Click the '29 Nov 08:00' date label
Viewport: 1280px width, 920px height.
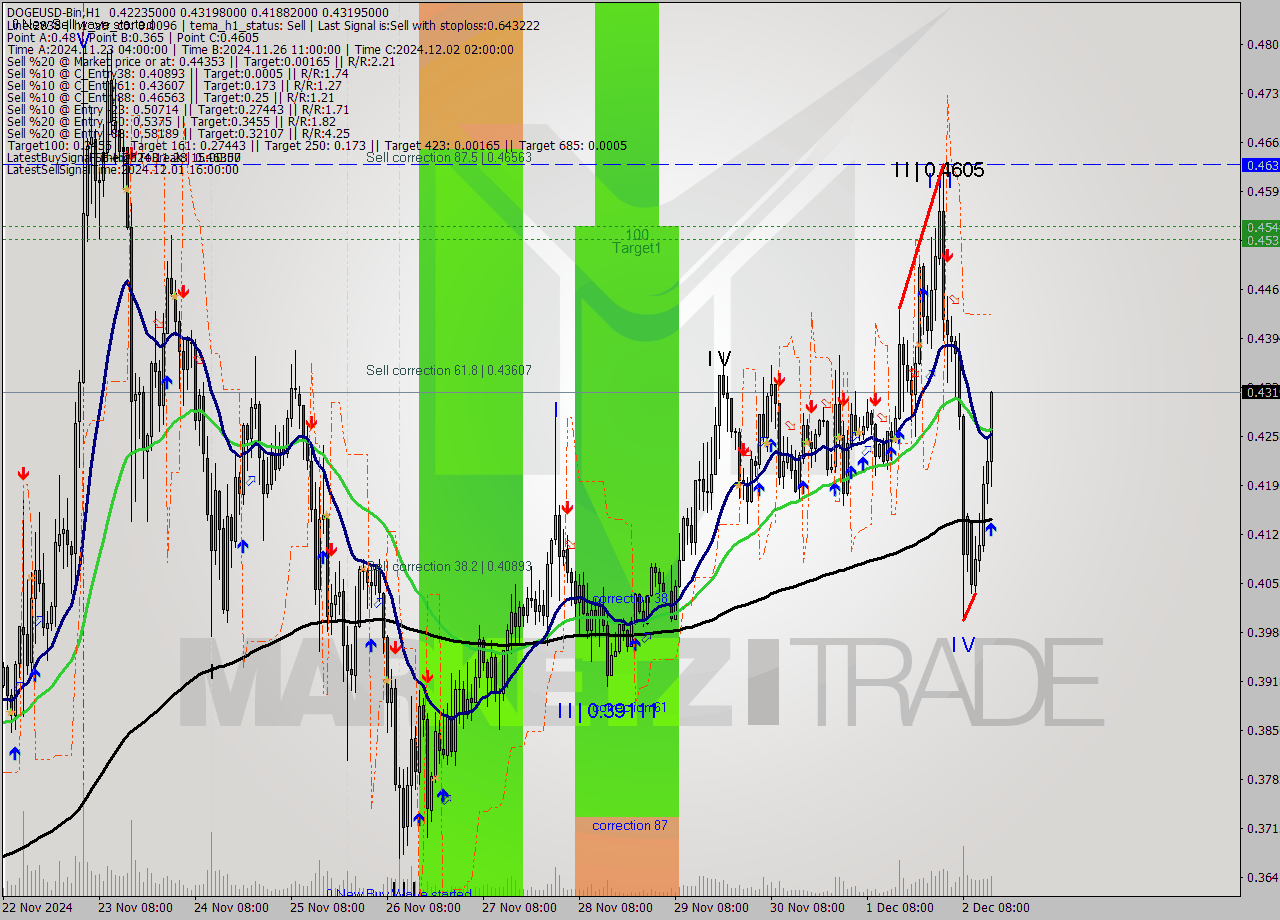coord(713,908)
